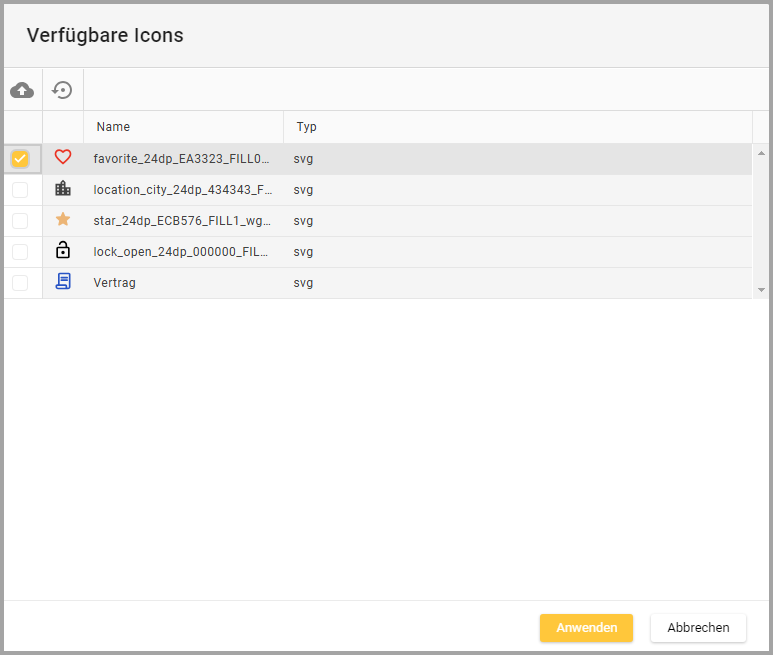Tick the star_24dp row checkbox
Image resolution: width=773 pixels, height=655 pixels.
[20, 221]
